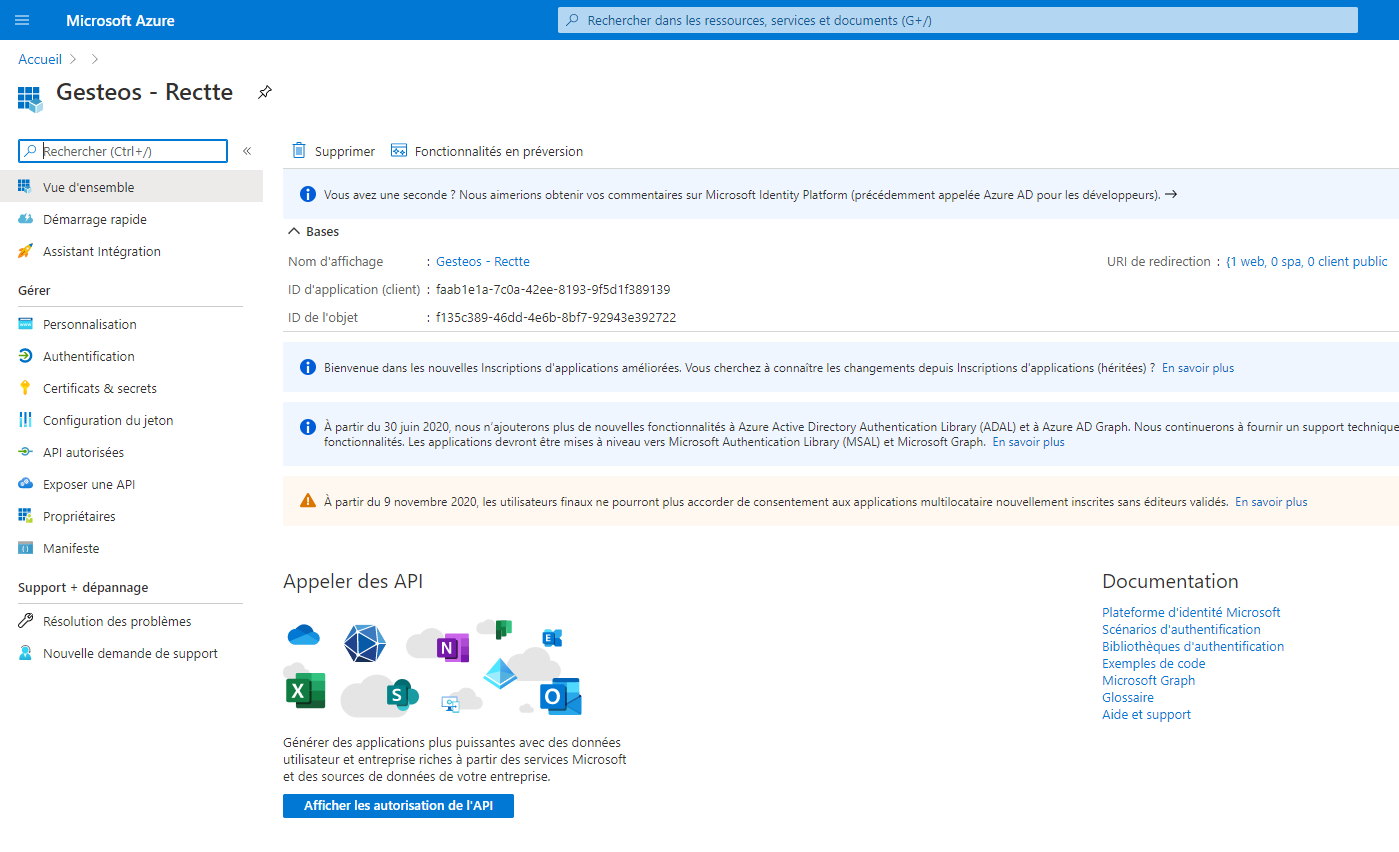Pin the Gesteos - Rectte page

click(264, 92)
